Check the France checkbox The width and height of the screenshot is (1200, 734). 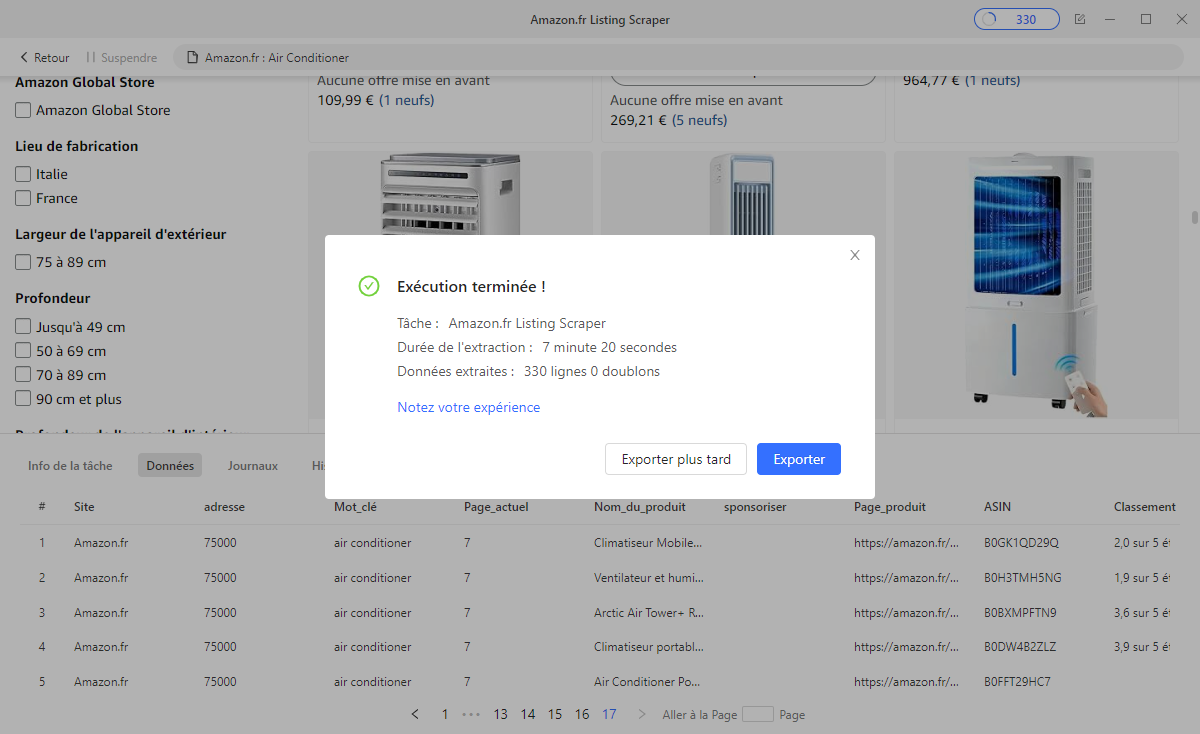tap(23, 198)
